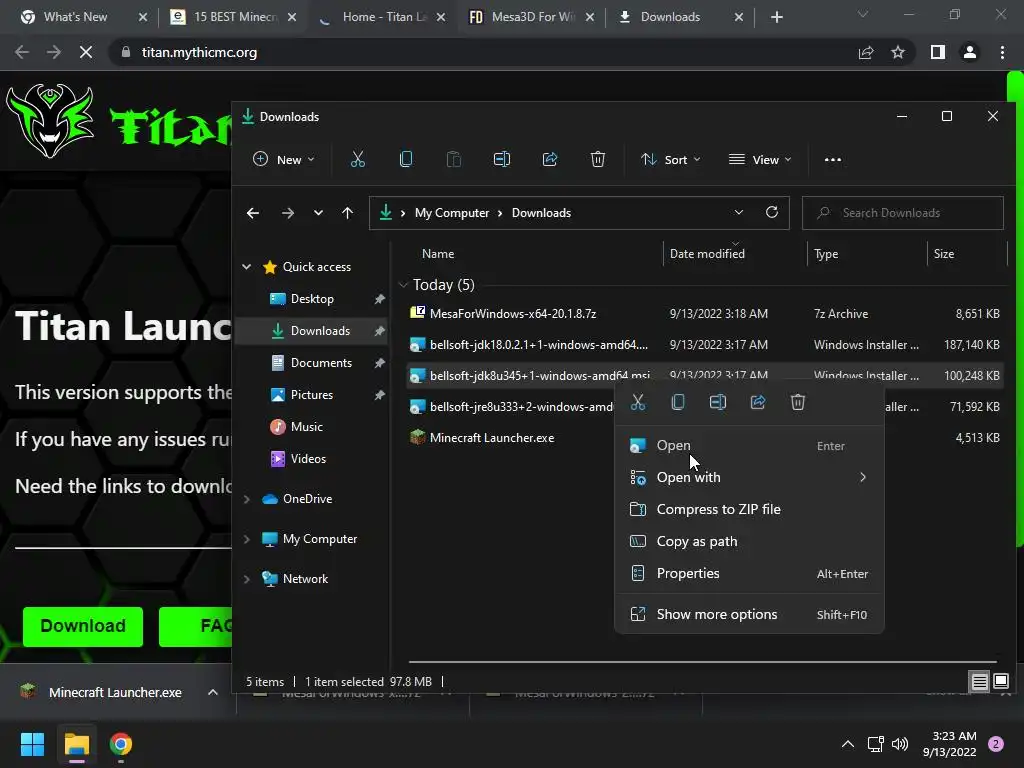Click the Delete trash icon in Explorer toolbar
1024x768 pixels.
(x=598, y=159)
